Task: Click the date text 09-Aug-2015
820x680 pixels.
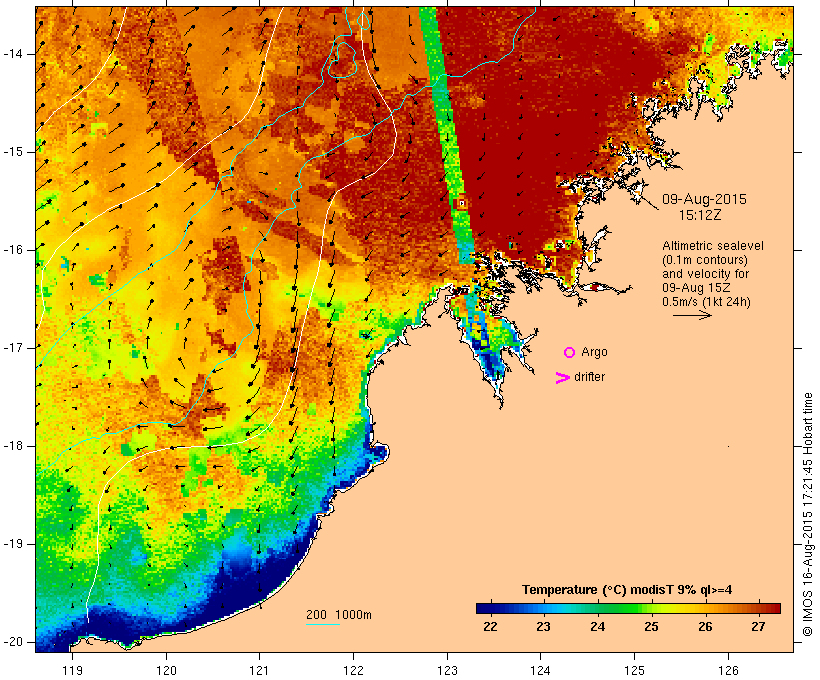Action: click(x=704, y=199)
